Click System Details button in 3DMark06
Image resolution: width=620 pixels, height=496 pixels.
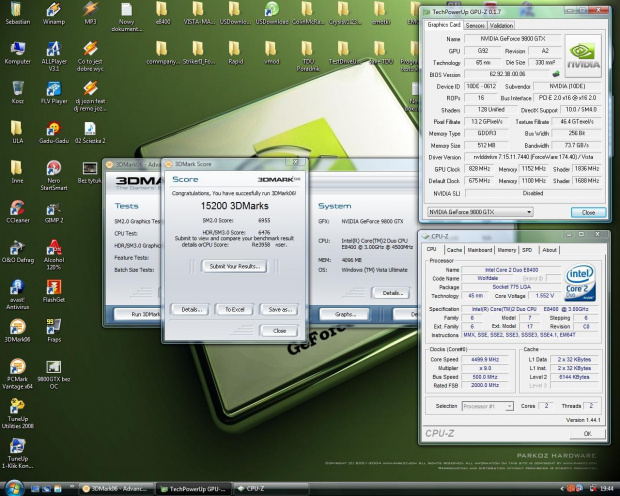point(391,293)
